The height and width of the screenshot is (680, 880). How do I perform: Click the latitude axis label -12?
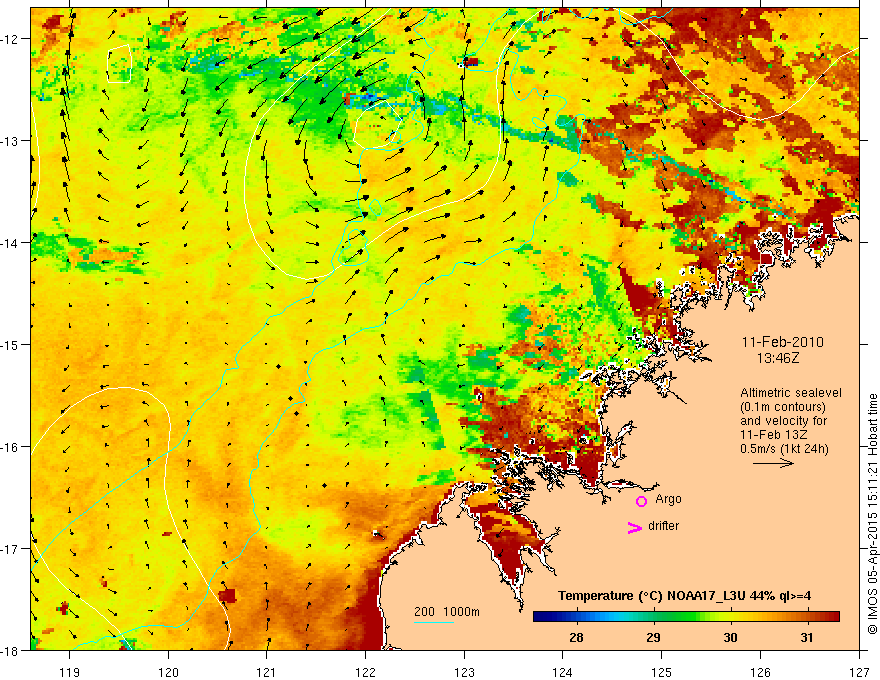click(11, 39)
